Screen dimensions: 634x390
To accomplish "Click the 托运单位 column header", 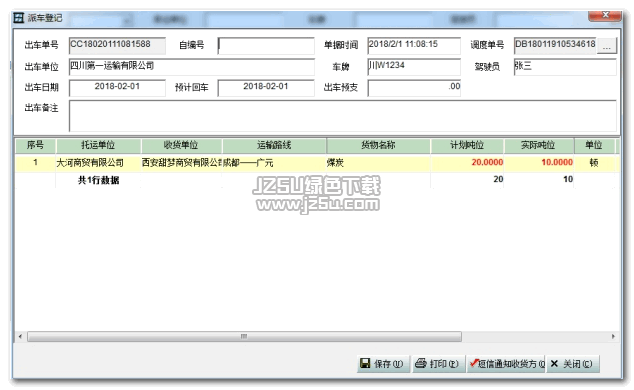I will 98,145.
